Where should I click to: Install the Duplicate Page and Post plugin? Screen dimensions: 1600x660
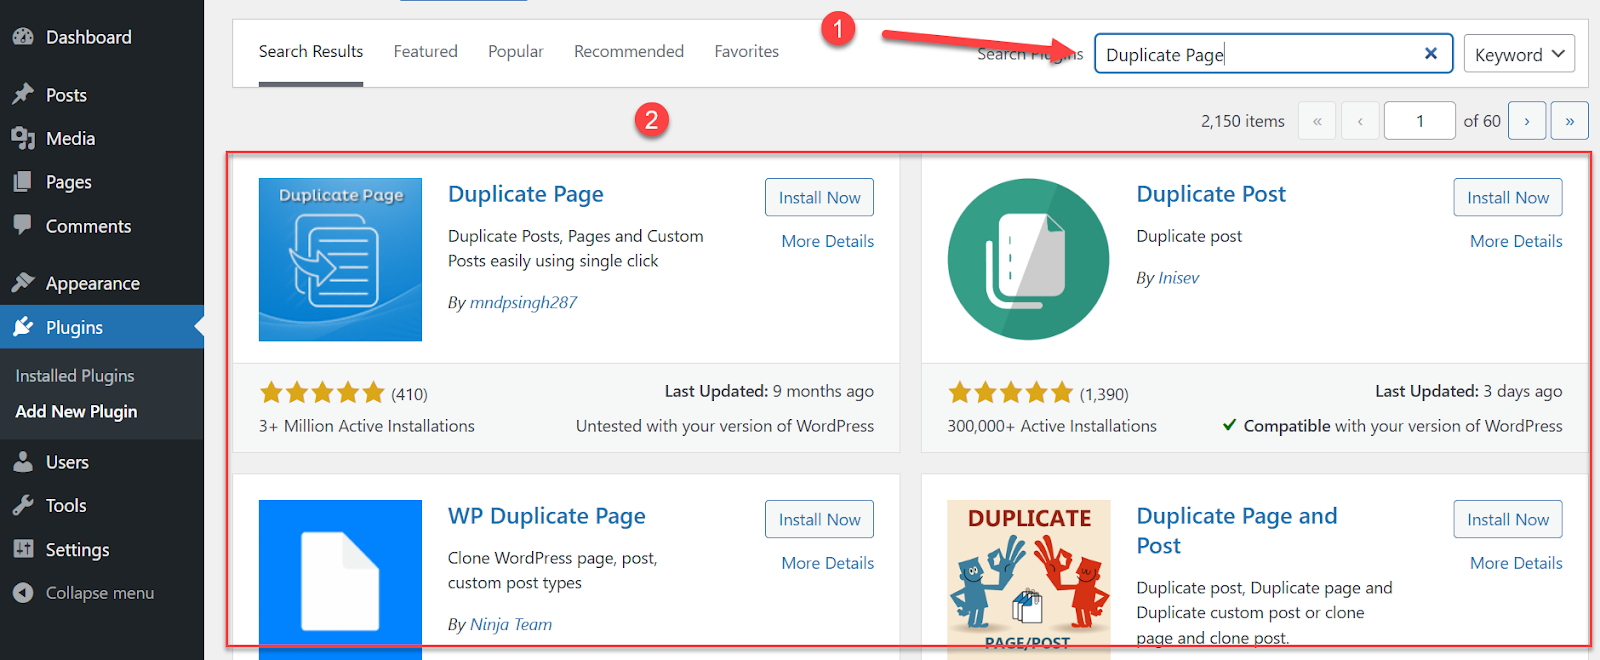pos(1508,519)
